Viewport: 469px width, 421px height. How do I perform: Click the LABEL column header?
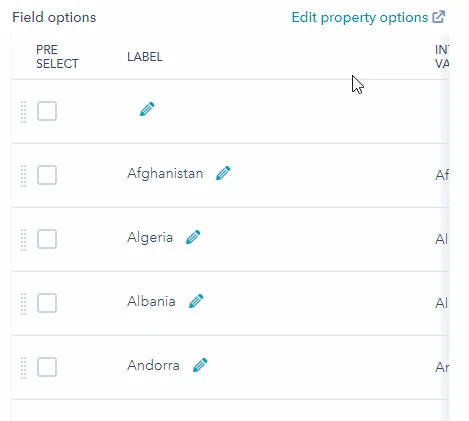145,57
